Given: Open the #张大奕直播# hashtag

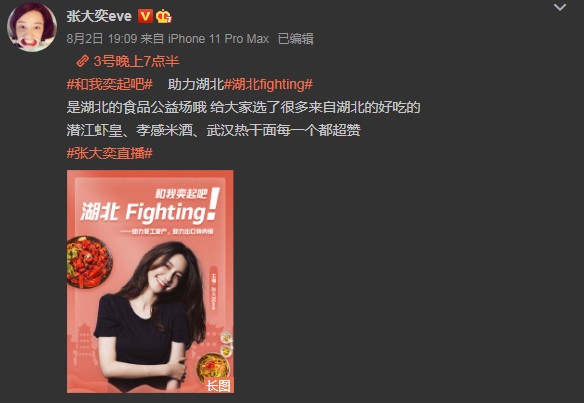Looking at the screenshot, I should [x=110, y=153].
